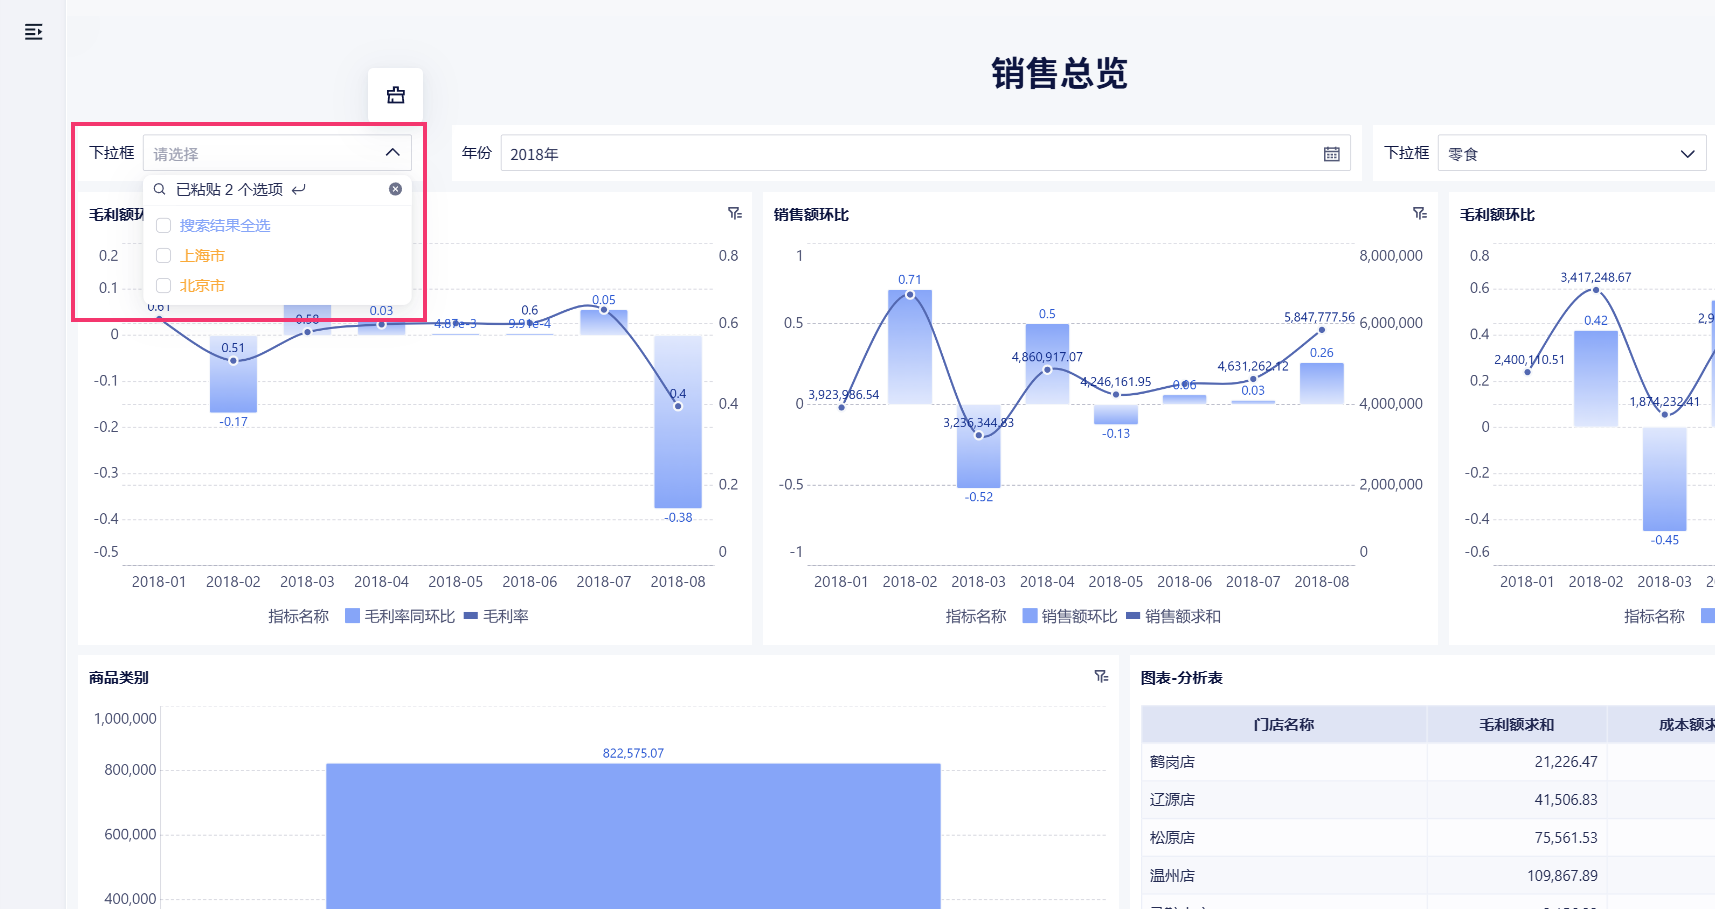Open the 2018年 year picker field
This screenshot has height=909, width=1715.
click(926, 153)
